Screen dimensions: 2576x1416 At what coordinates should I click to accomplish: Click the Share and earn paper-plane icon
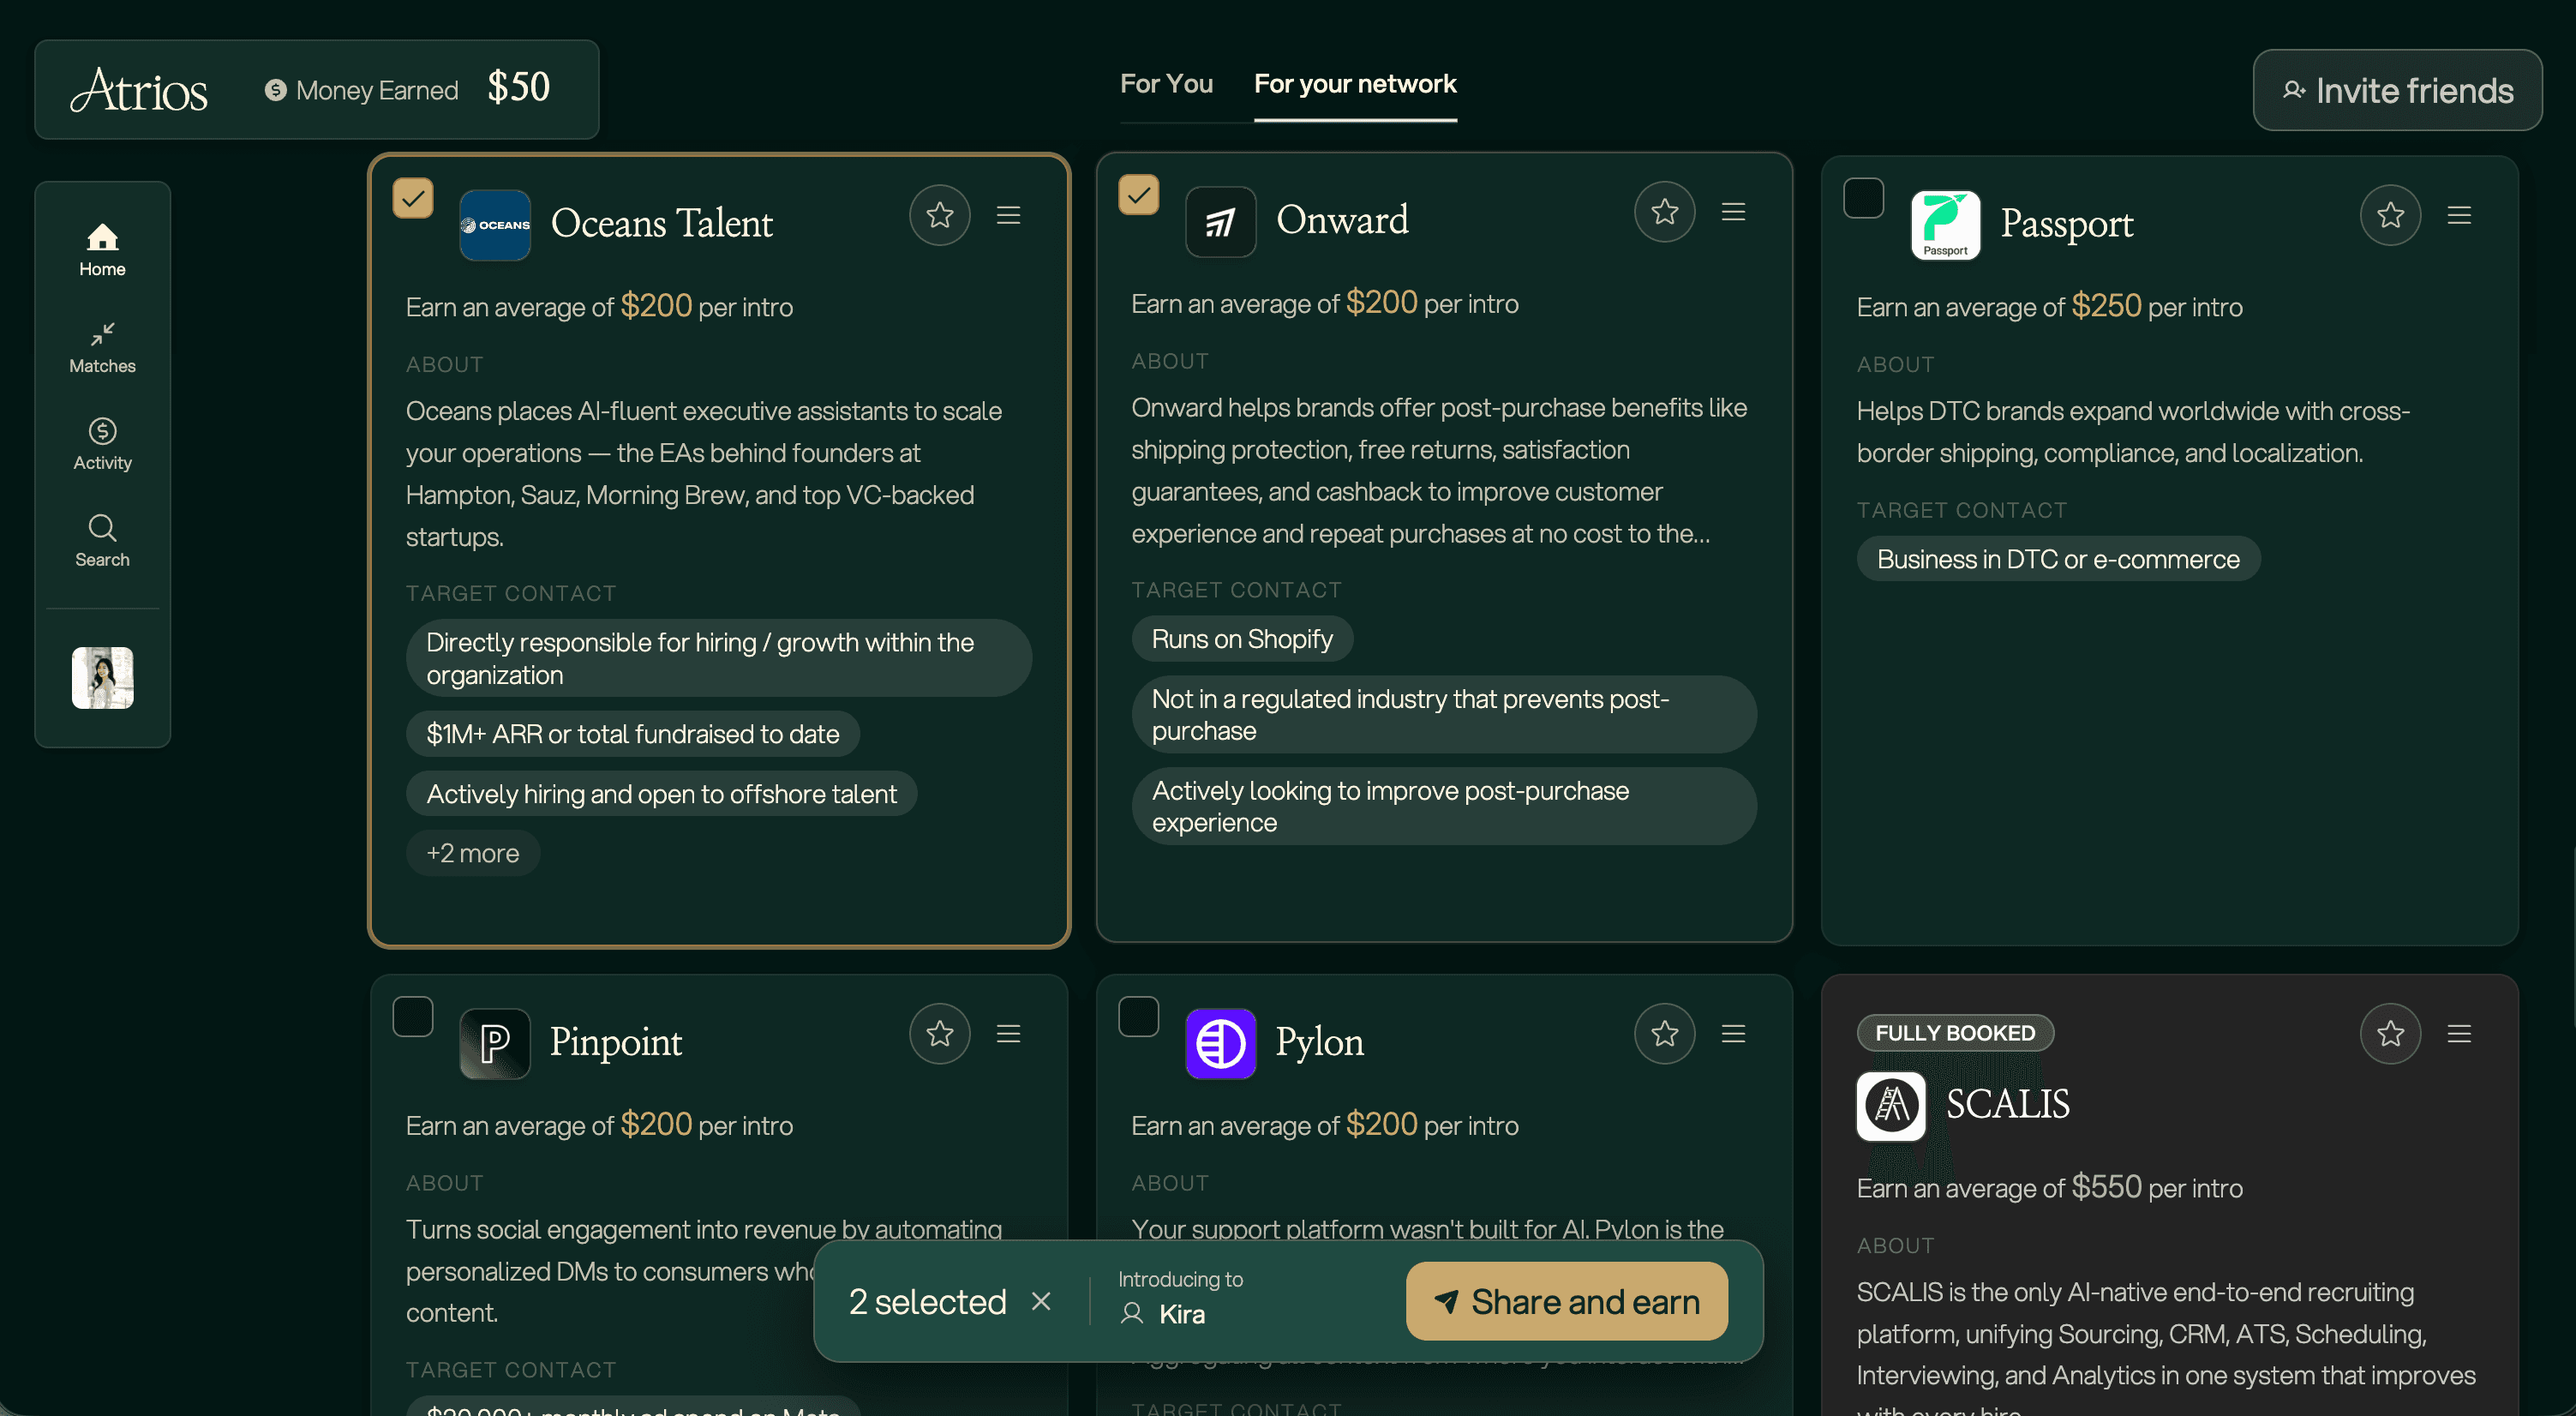tap(1446, 1301)
